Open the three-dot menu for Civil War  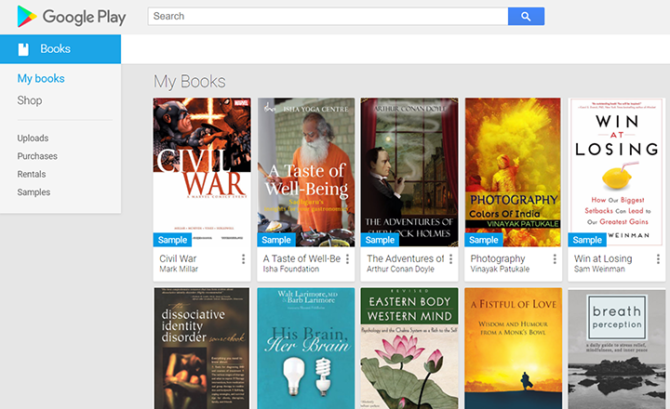[243, 259]
